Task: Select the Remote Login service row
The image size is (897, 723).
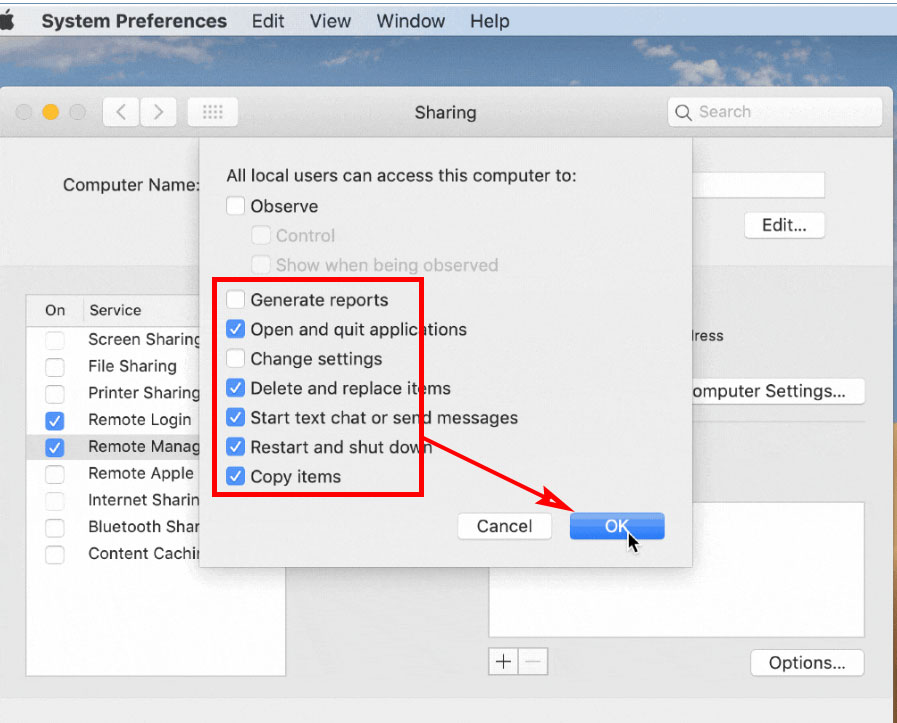Action: [x=113, y=420]
